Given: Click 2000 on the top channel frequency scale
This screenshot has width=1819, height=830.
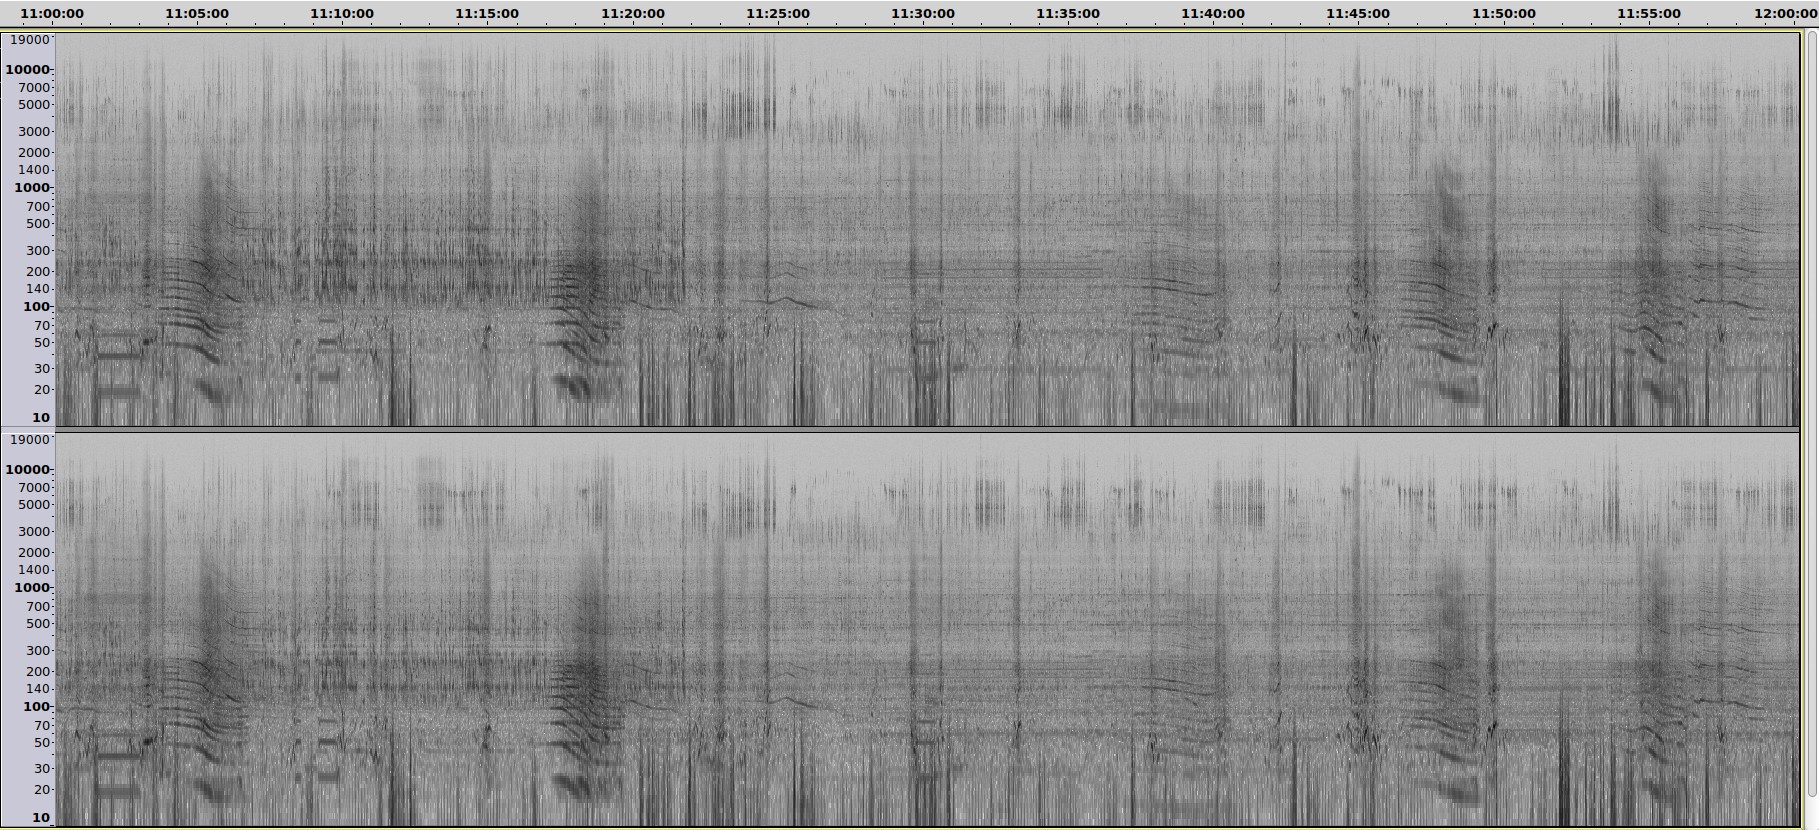Looking at the screenshot, I should 34,153.
